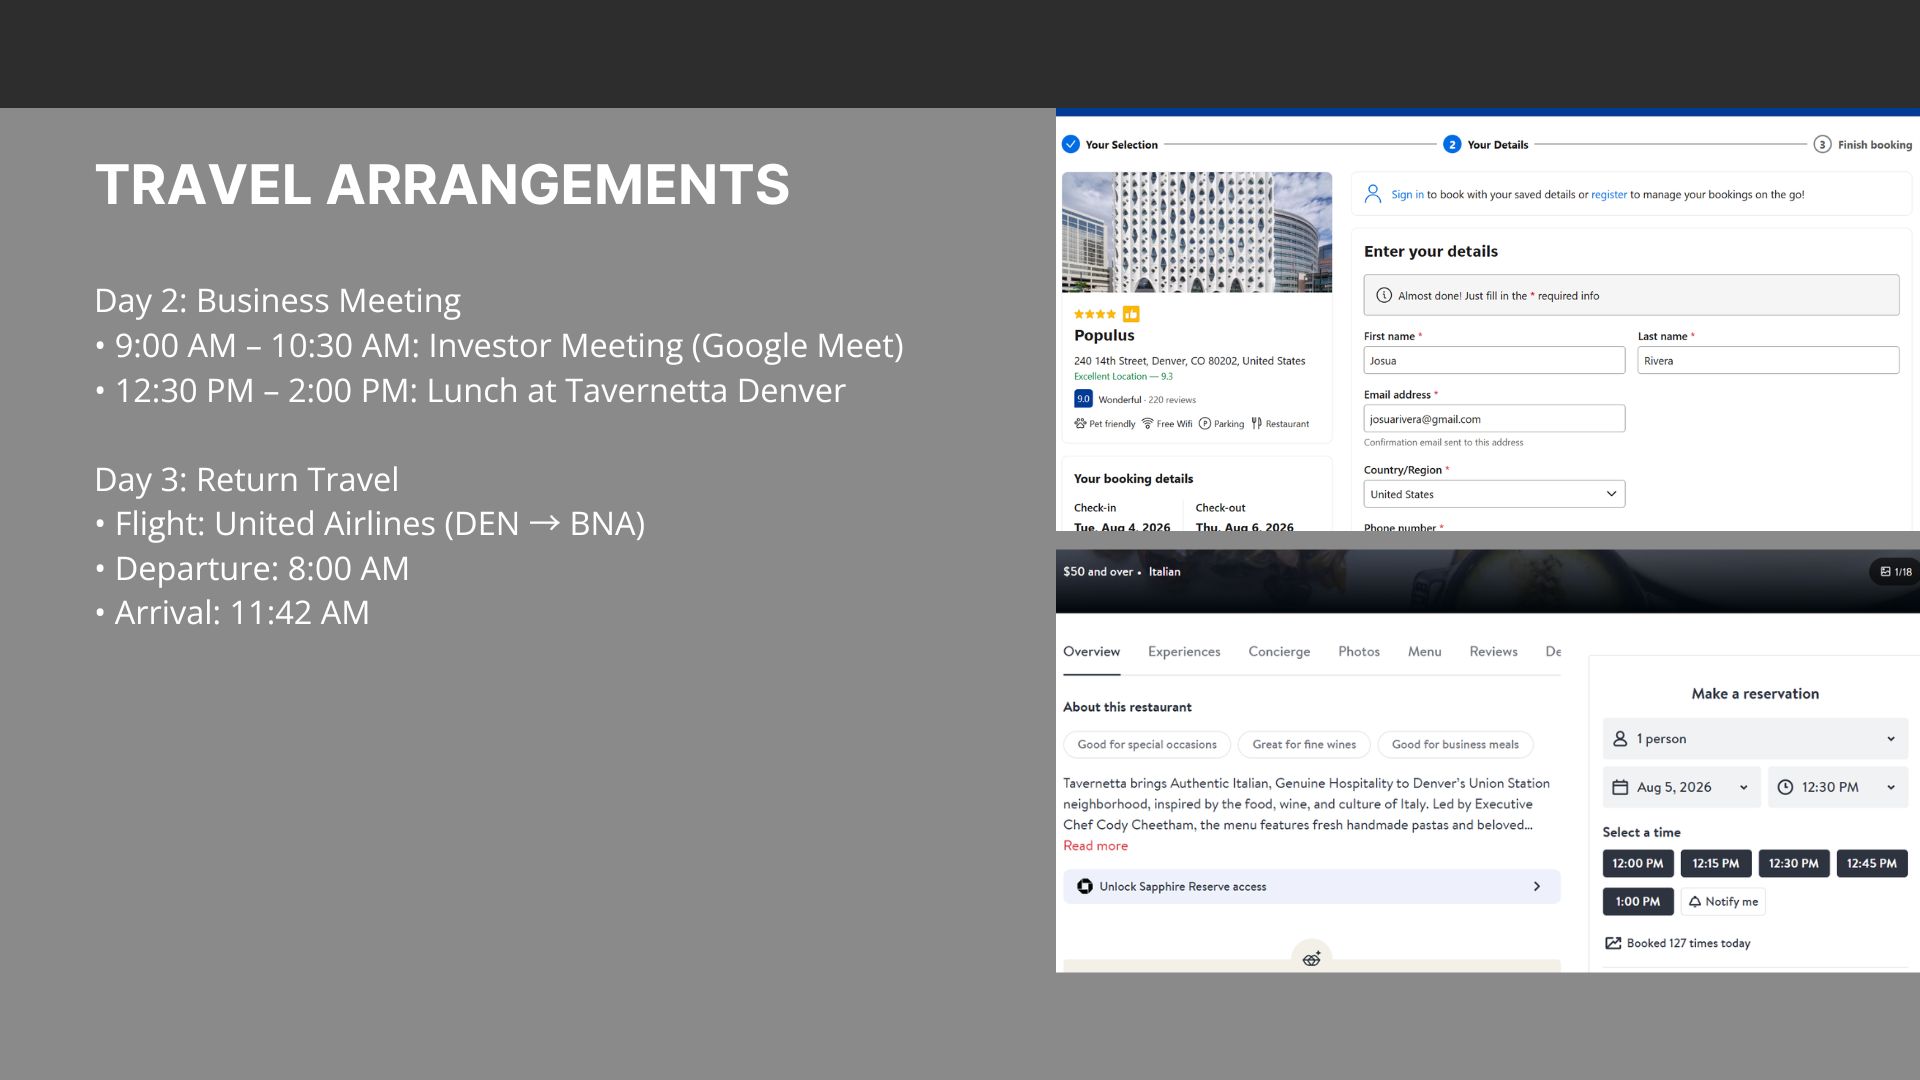Image resolution: width=1920 pixels, height=1080 pixels.
Task: Click the blue checkmark beside Your Selection
Action: [x=1071, y=144]
